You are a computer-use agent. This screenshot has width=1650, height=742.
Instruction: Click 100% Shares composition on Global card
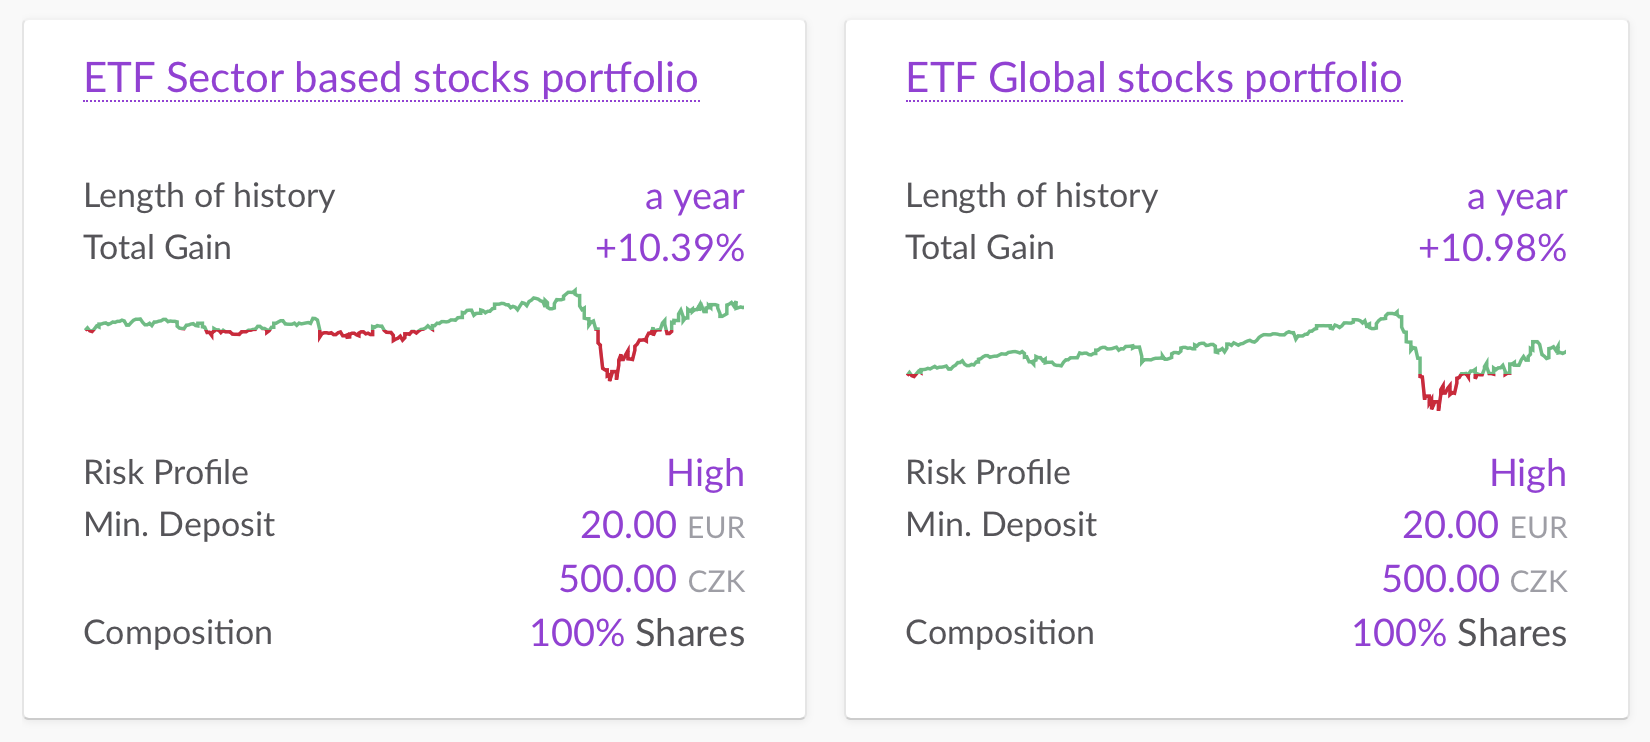point(1459,633)
